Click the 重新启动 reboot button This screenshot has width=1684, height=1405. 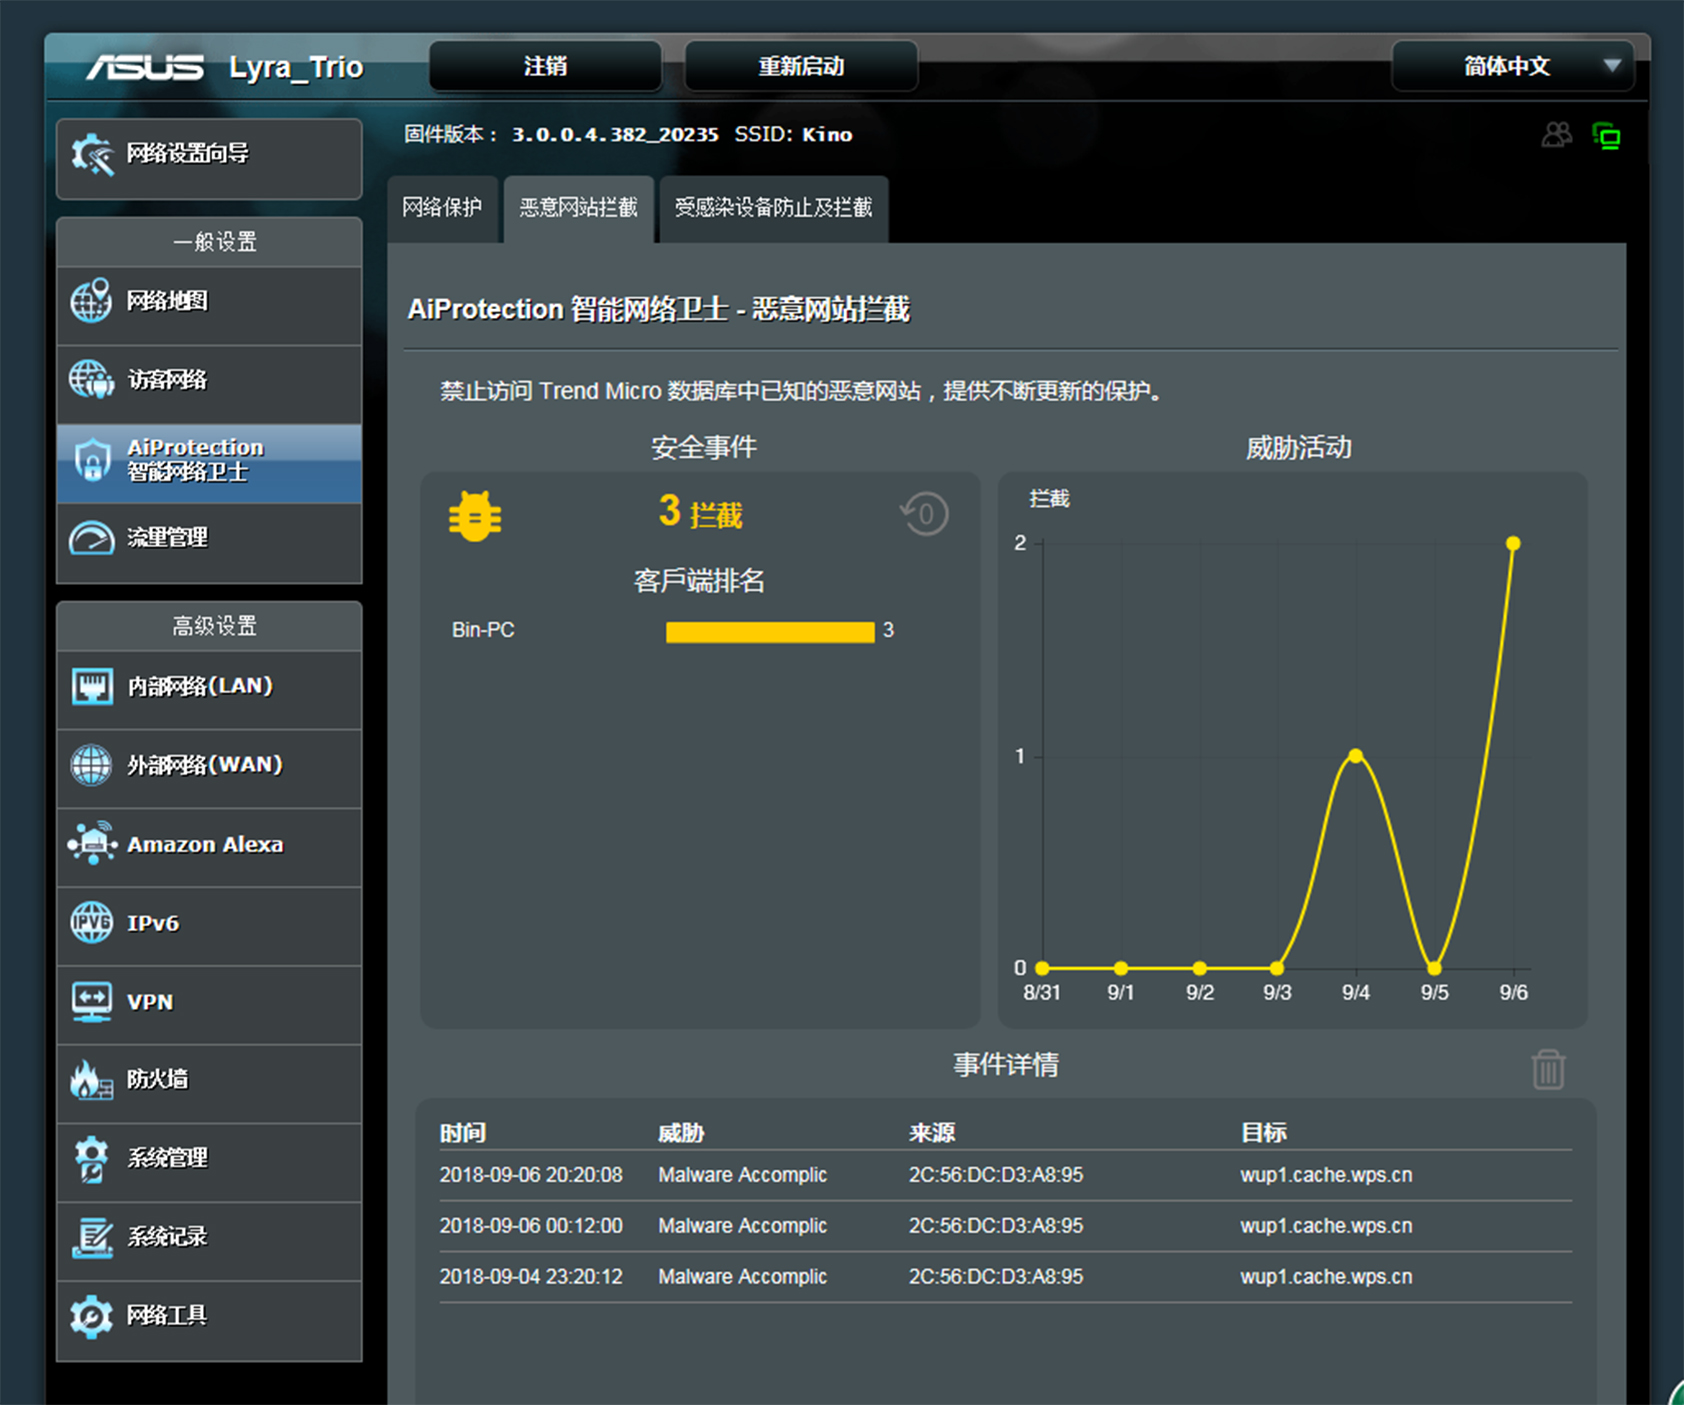coord(801,67)
